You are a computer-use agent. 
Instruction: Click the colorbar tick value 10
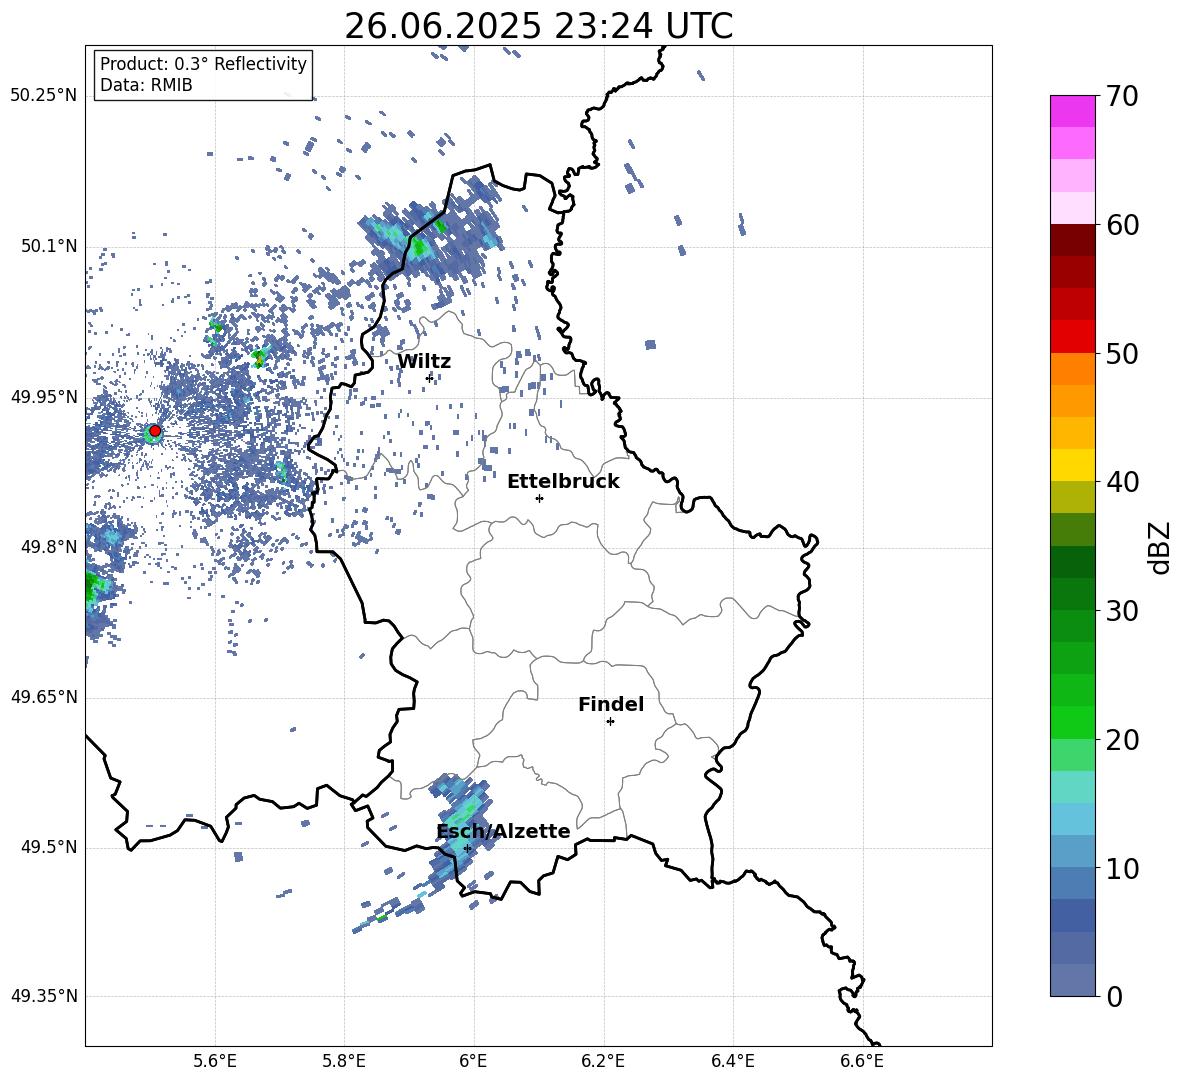[1122, 868]
